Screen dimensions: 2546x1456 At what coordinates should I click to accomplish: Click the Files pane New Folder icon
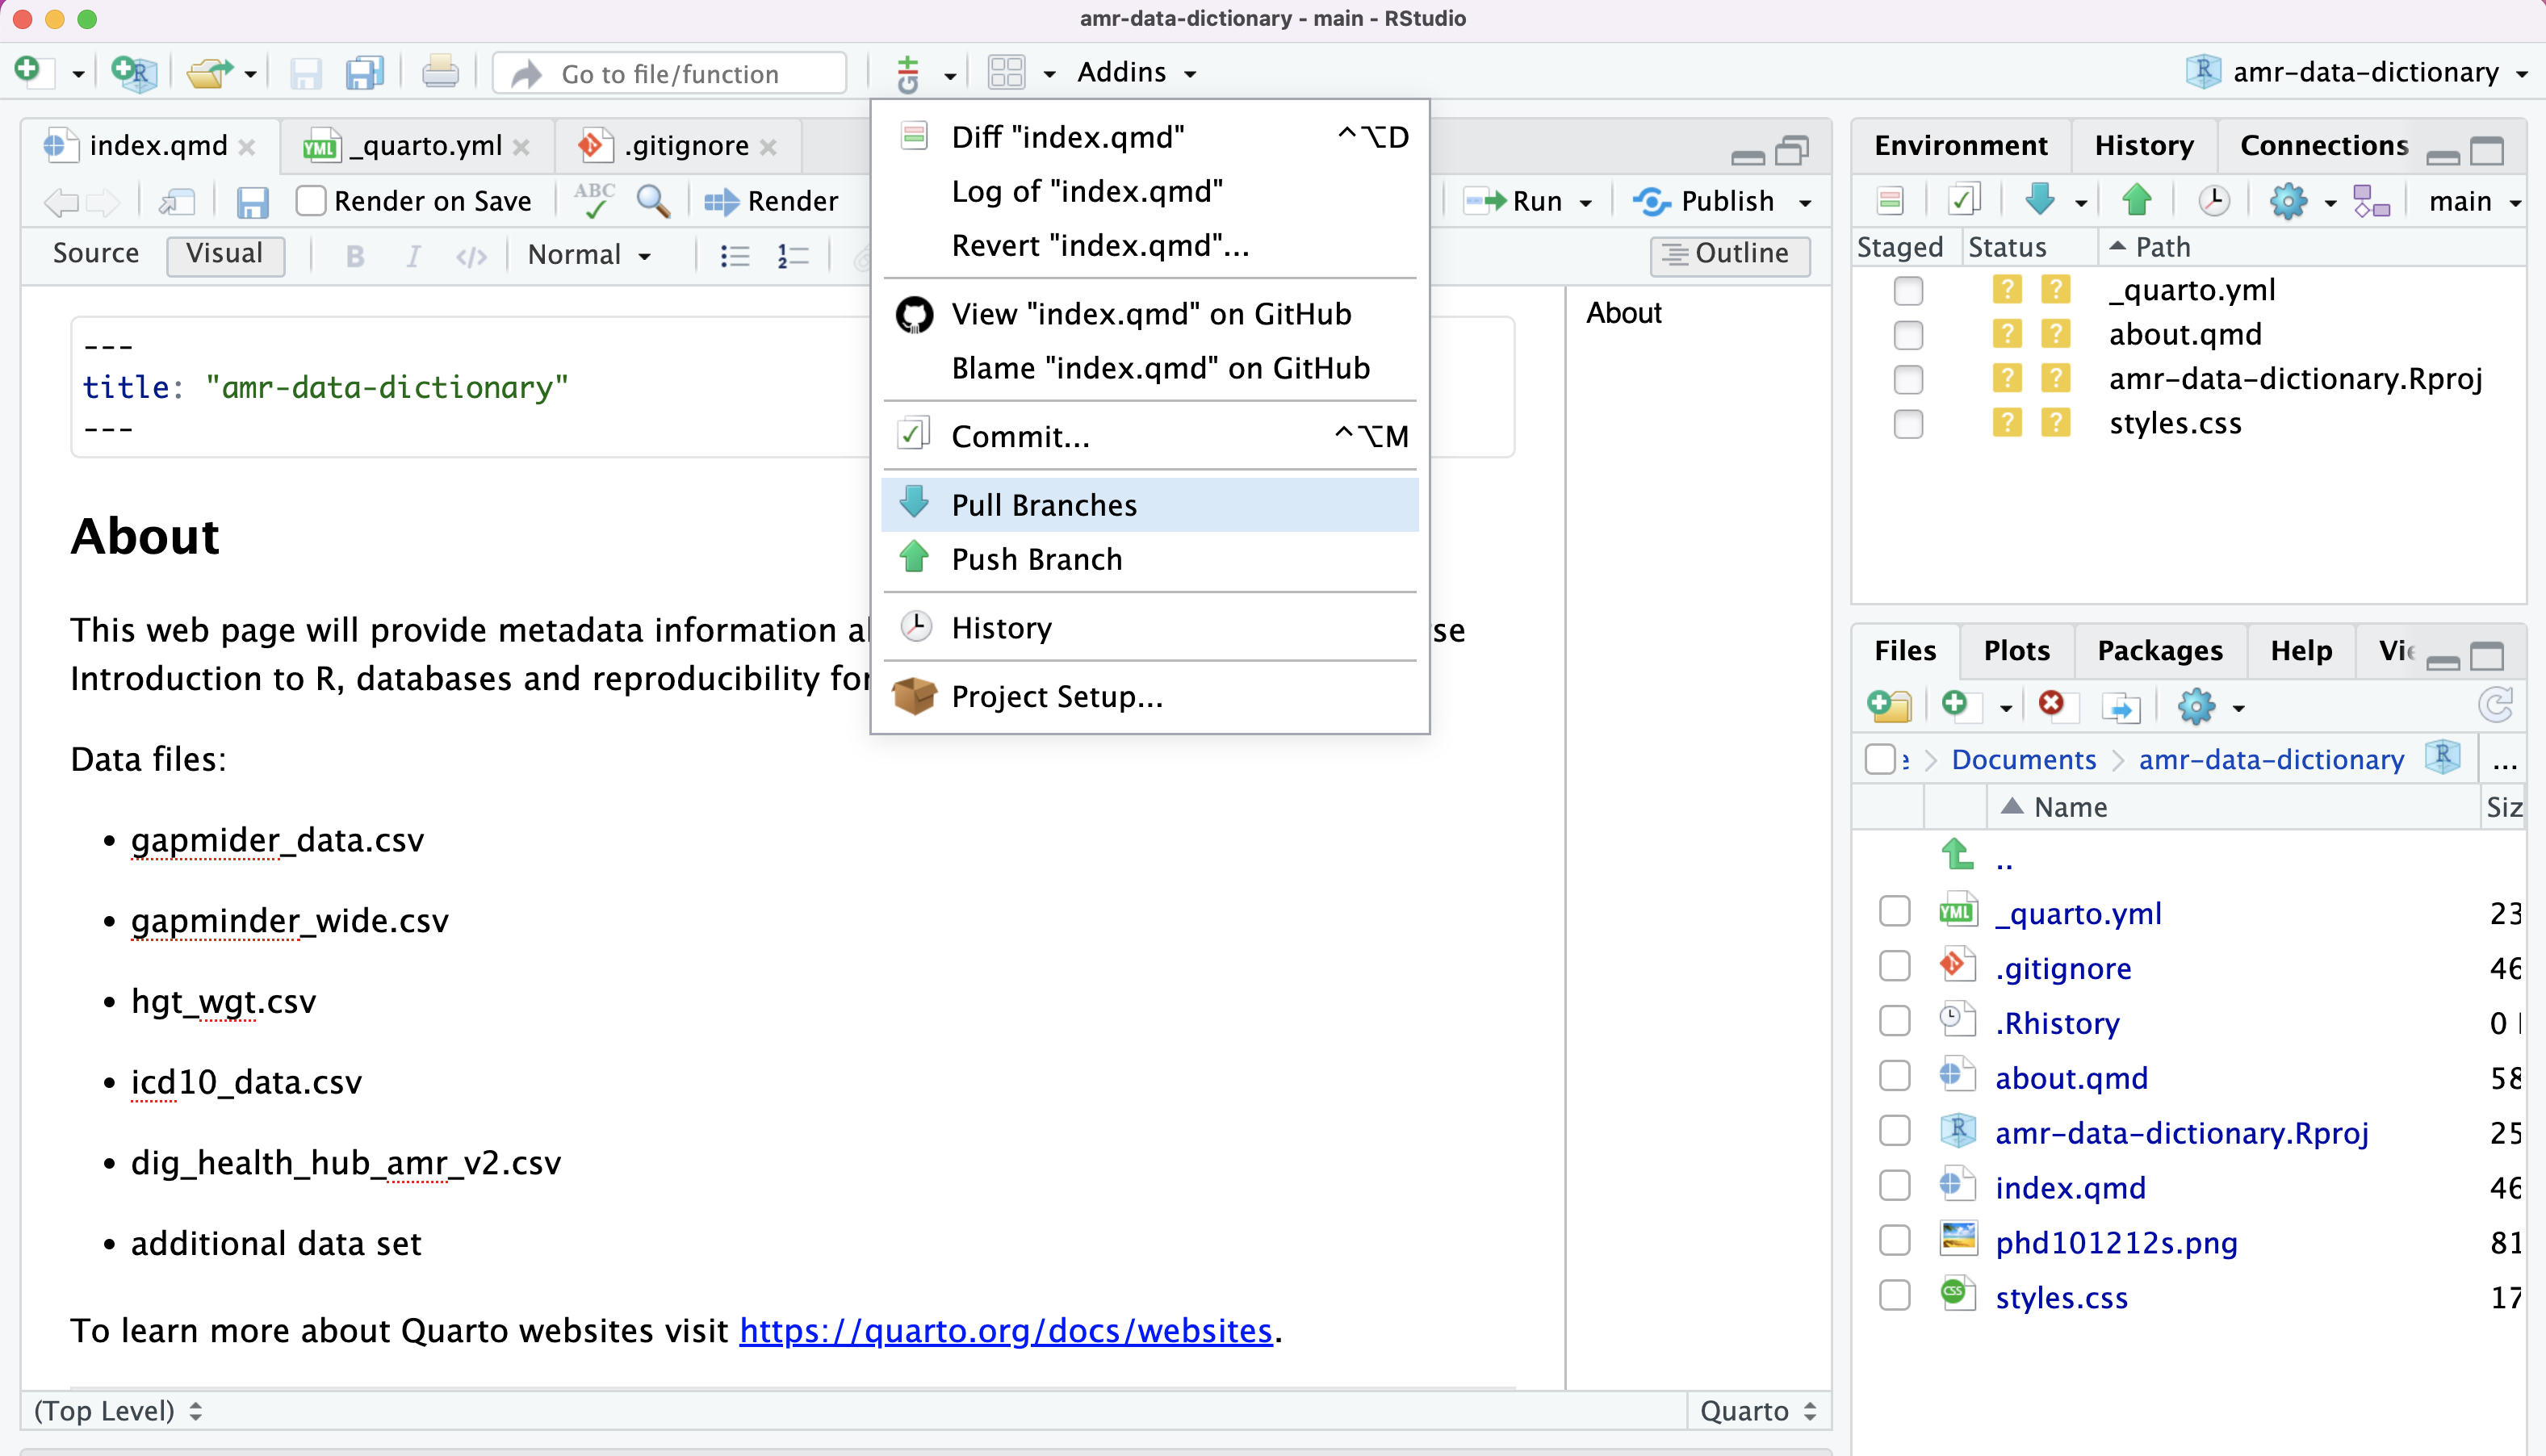click(1889, 706)
